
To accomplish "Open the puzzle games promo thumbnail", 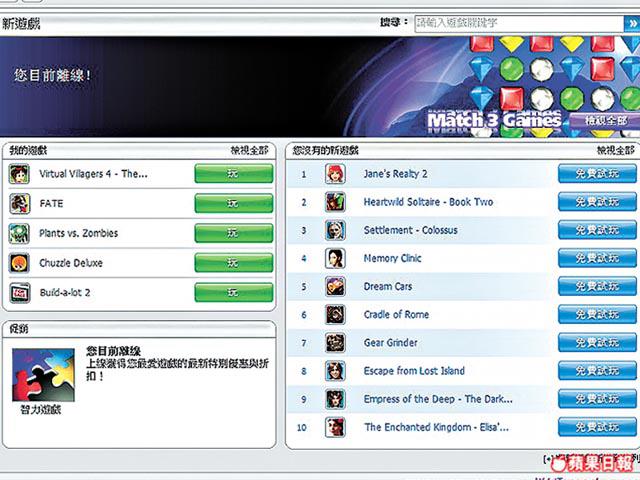I will [x=43, y=375].
